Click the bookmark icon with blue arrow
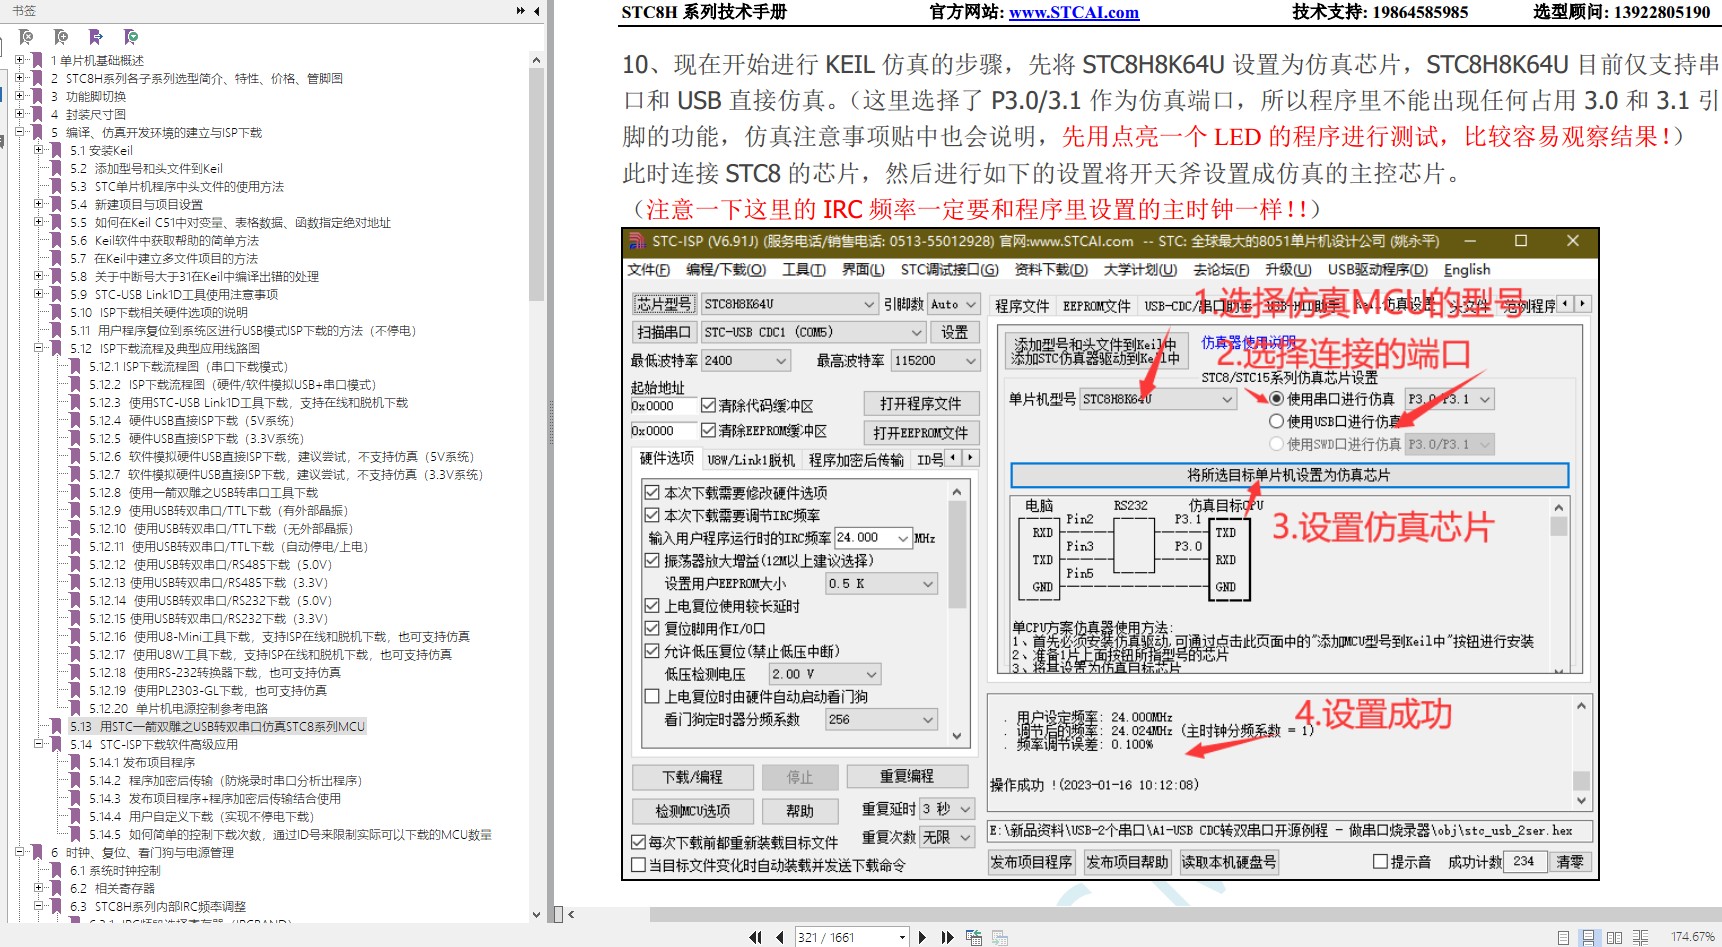1722x947 pixels. [96, 37]
